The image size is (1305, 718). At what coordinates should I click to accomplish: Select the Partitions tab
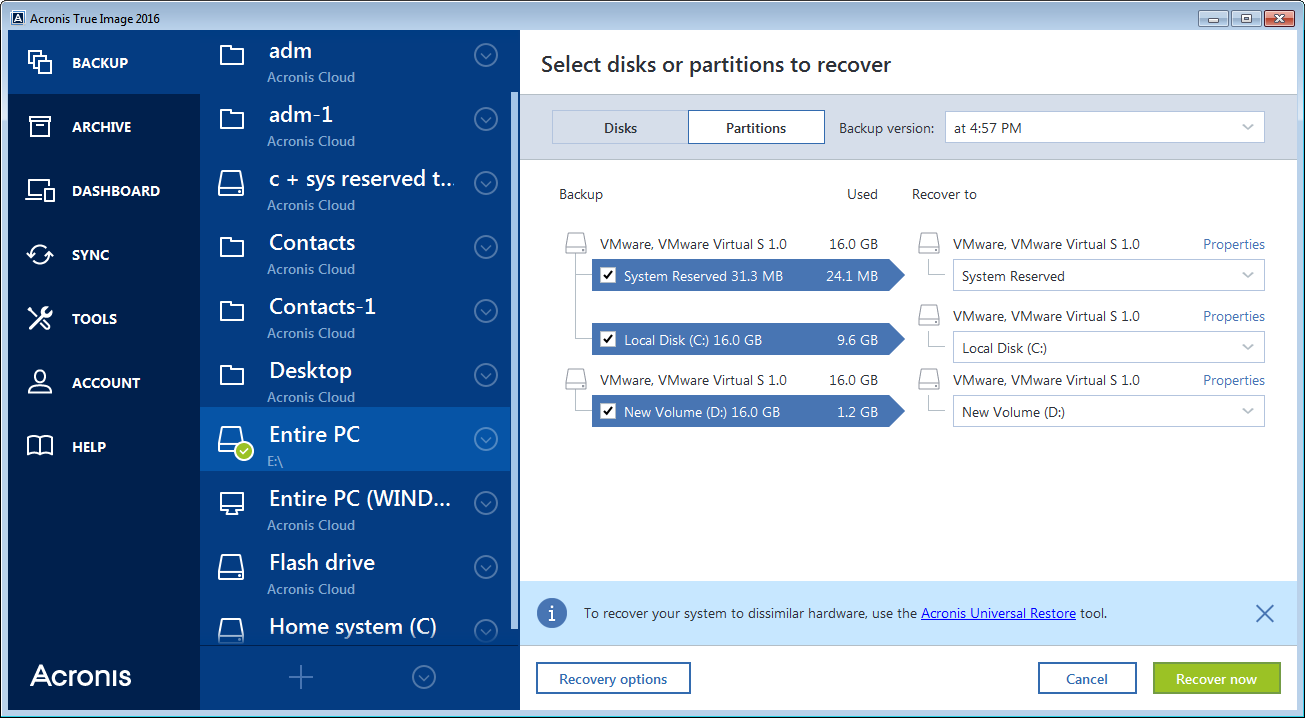pos(756,128)
